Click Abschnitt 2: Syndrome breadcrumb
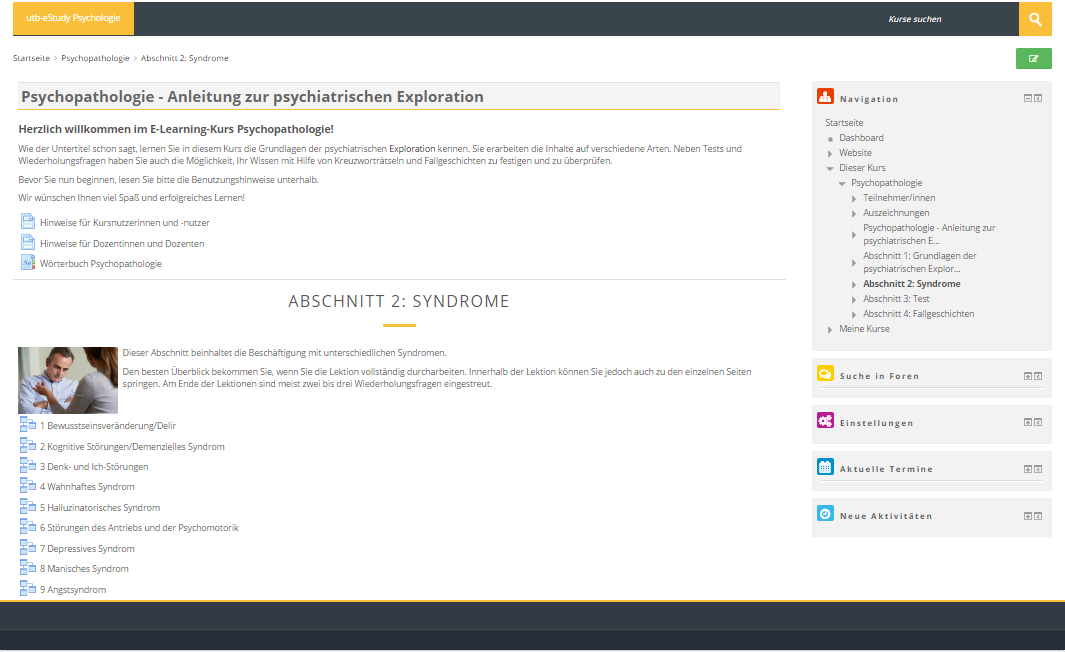 pyautogui.click(x=185, y=58)
